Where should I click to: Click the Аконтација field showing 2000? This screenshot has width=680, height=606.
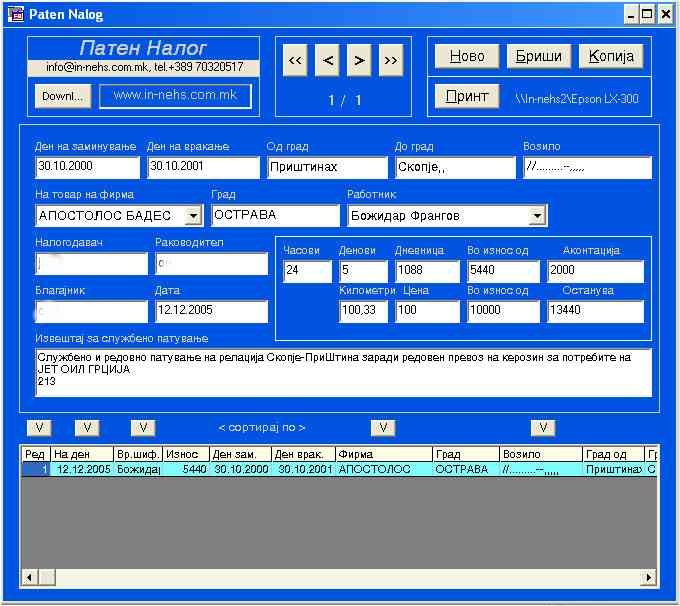pyautogui.click(x=595, y=272)
